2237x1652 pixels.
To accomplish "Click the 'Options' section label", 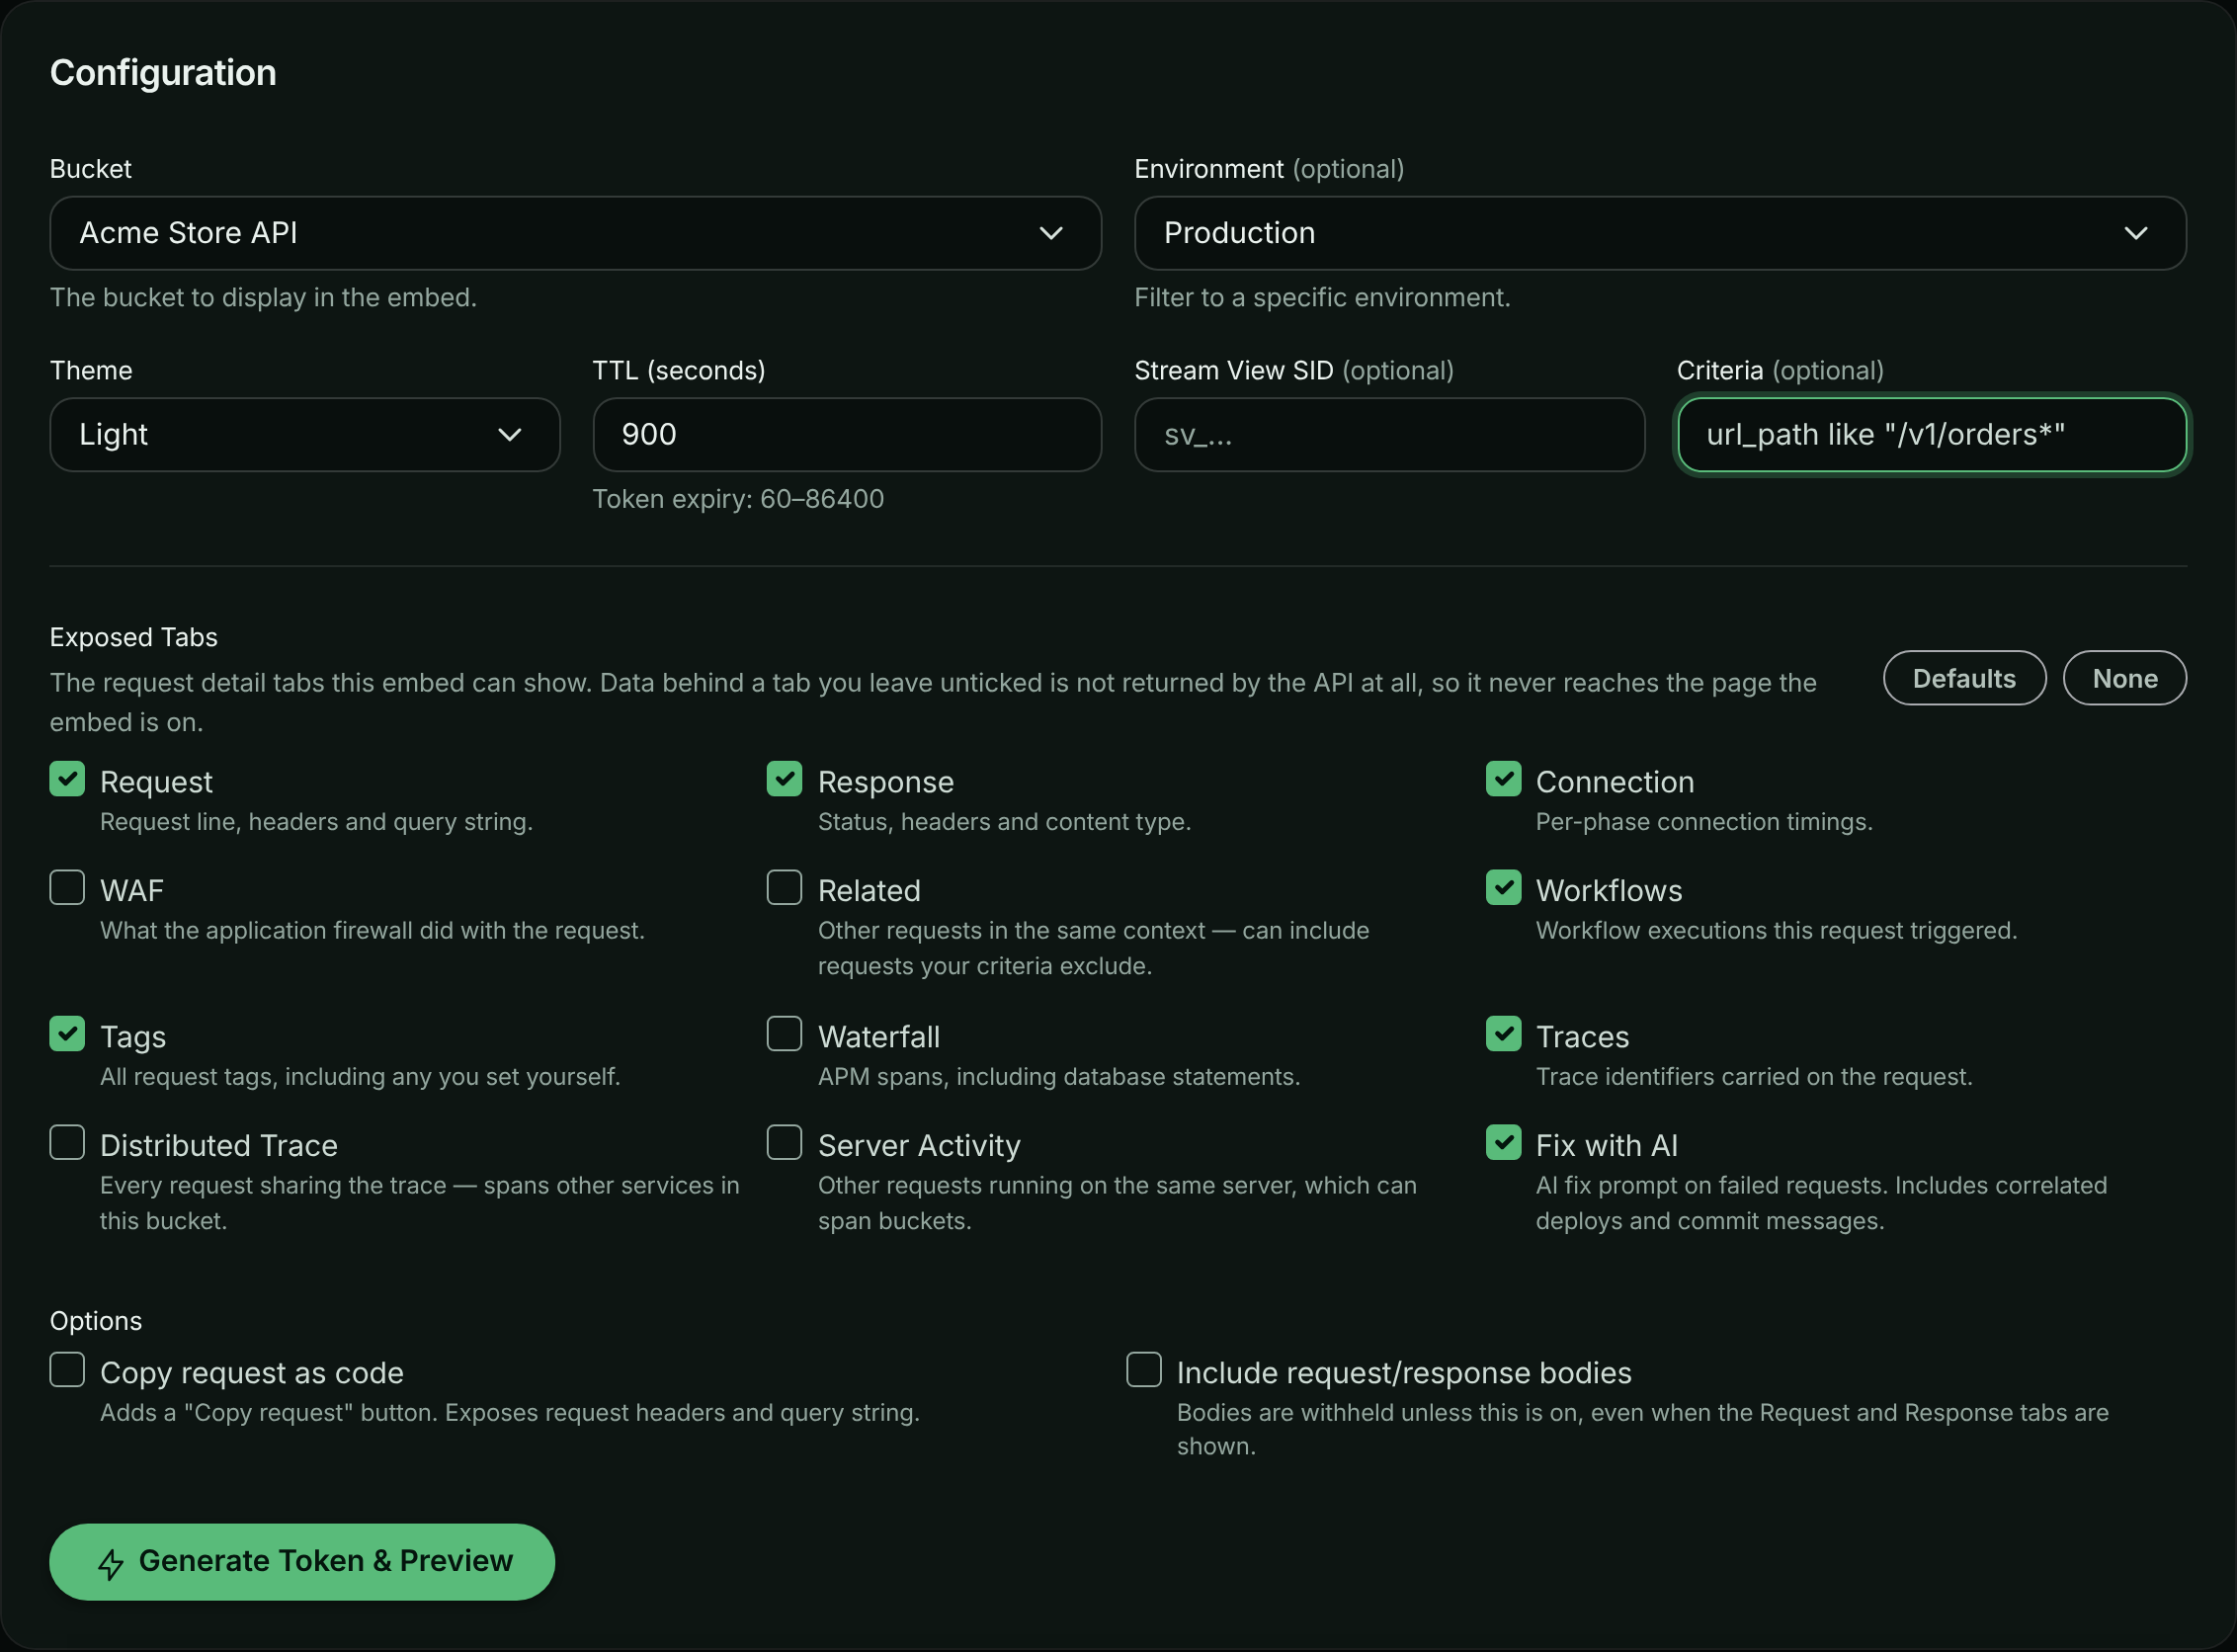I will pos(96,1321).
